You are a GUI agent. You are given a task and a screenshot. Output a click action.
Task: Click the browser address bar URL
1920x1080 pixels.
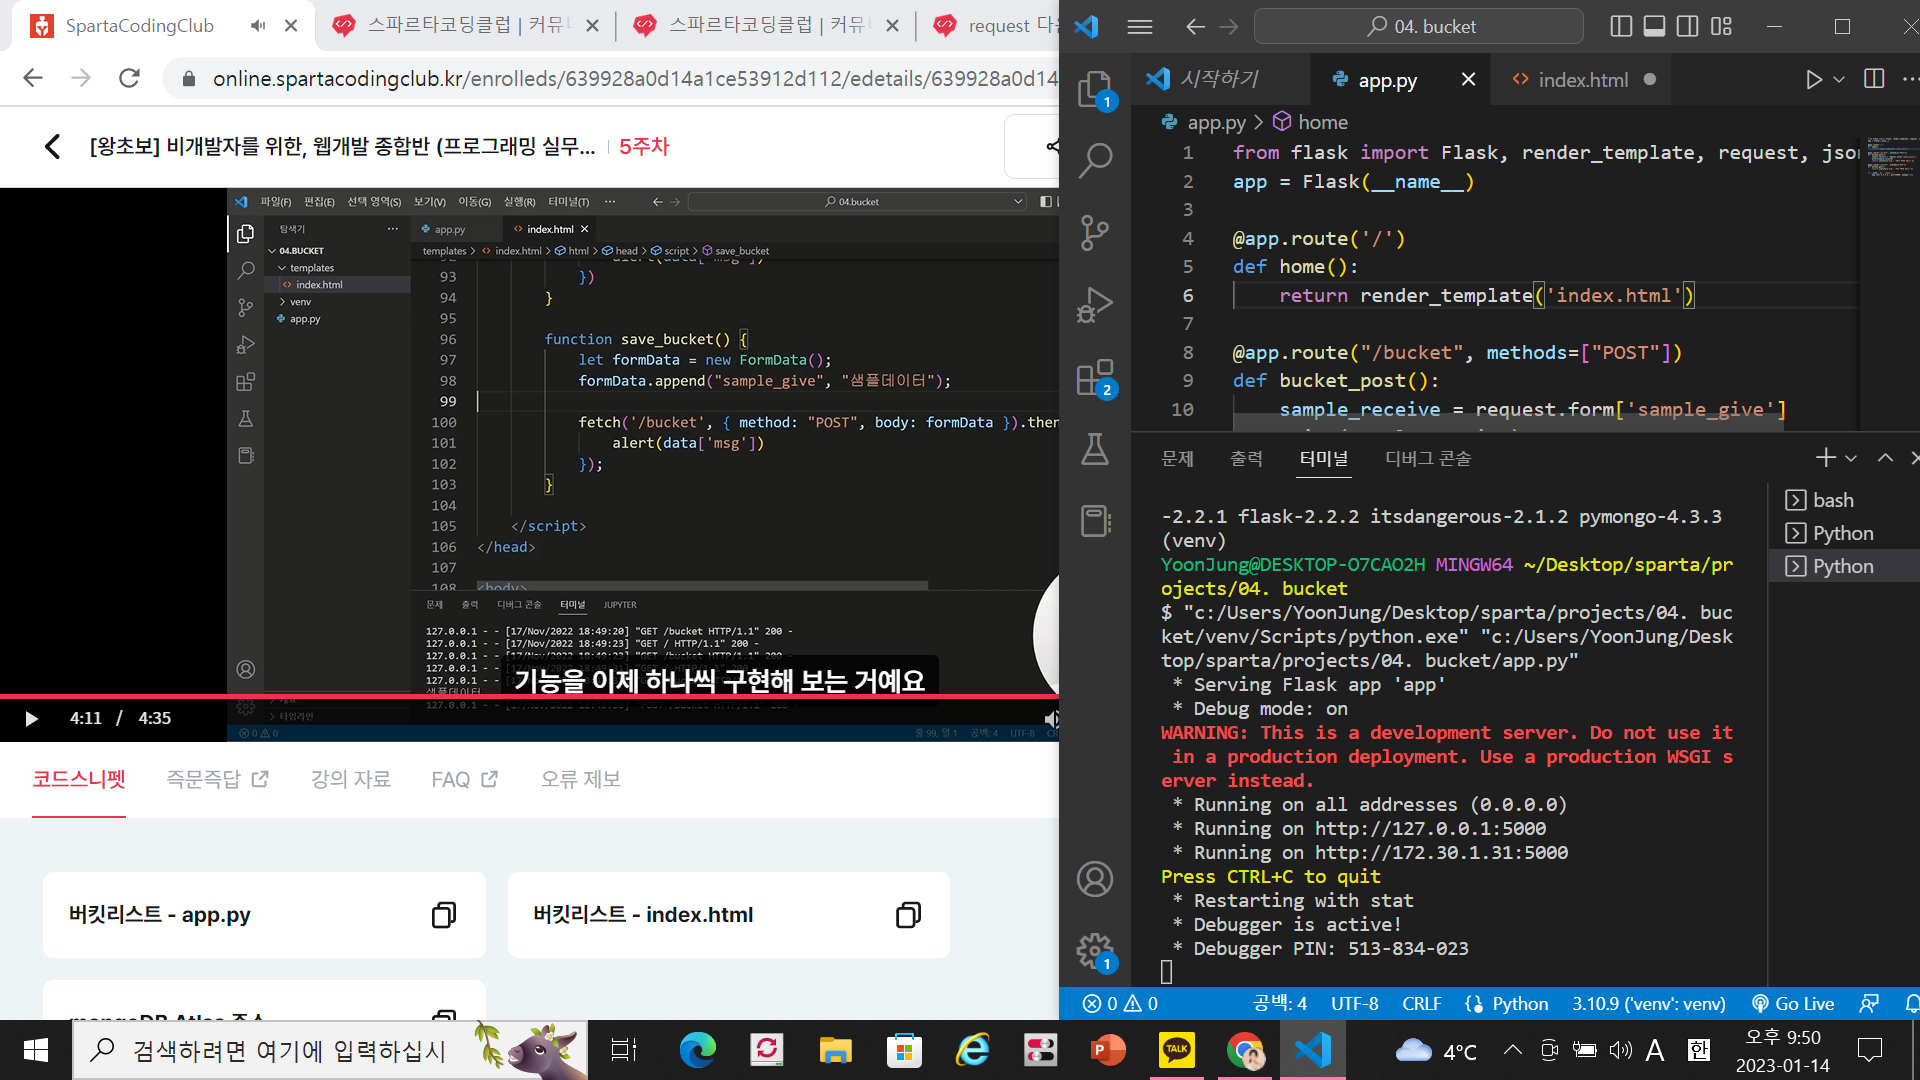coord(634,79)
